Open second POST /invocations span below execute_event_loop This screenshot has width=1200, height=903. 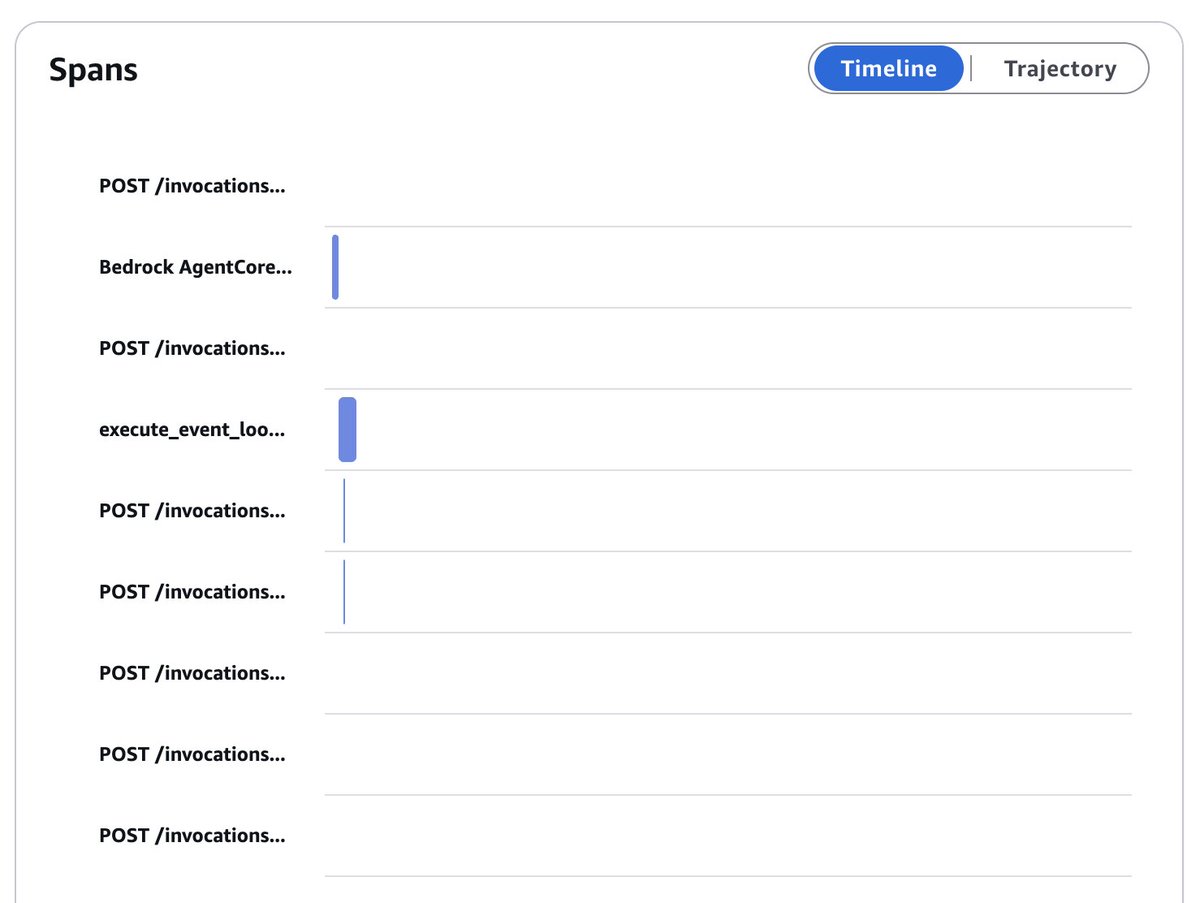point(192,592)
